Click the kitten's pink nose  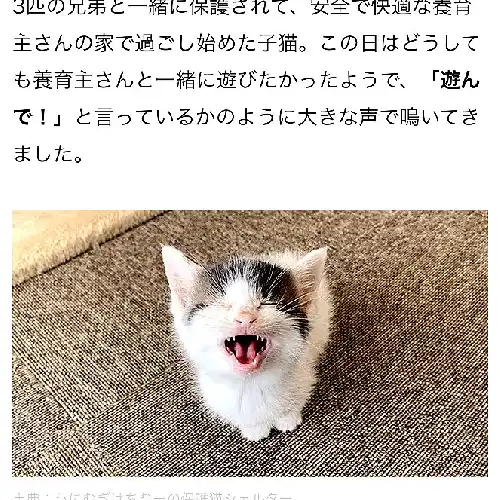[x=246, y=317]
